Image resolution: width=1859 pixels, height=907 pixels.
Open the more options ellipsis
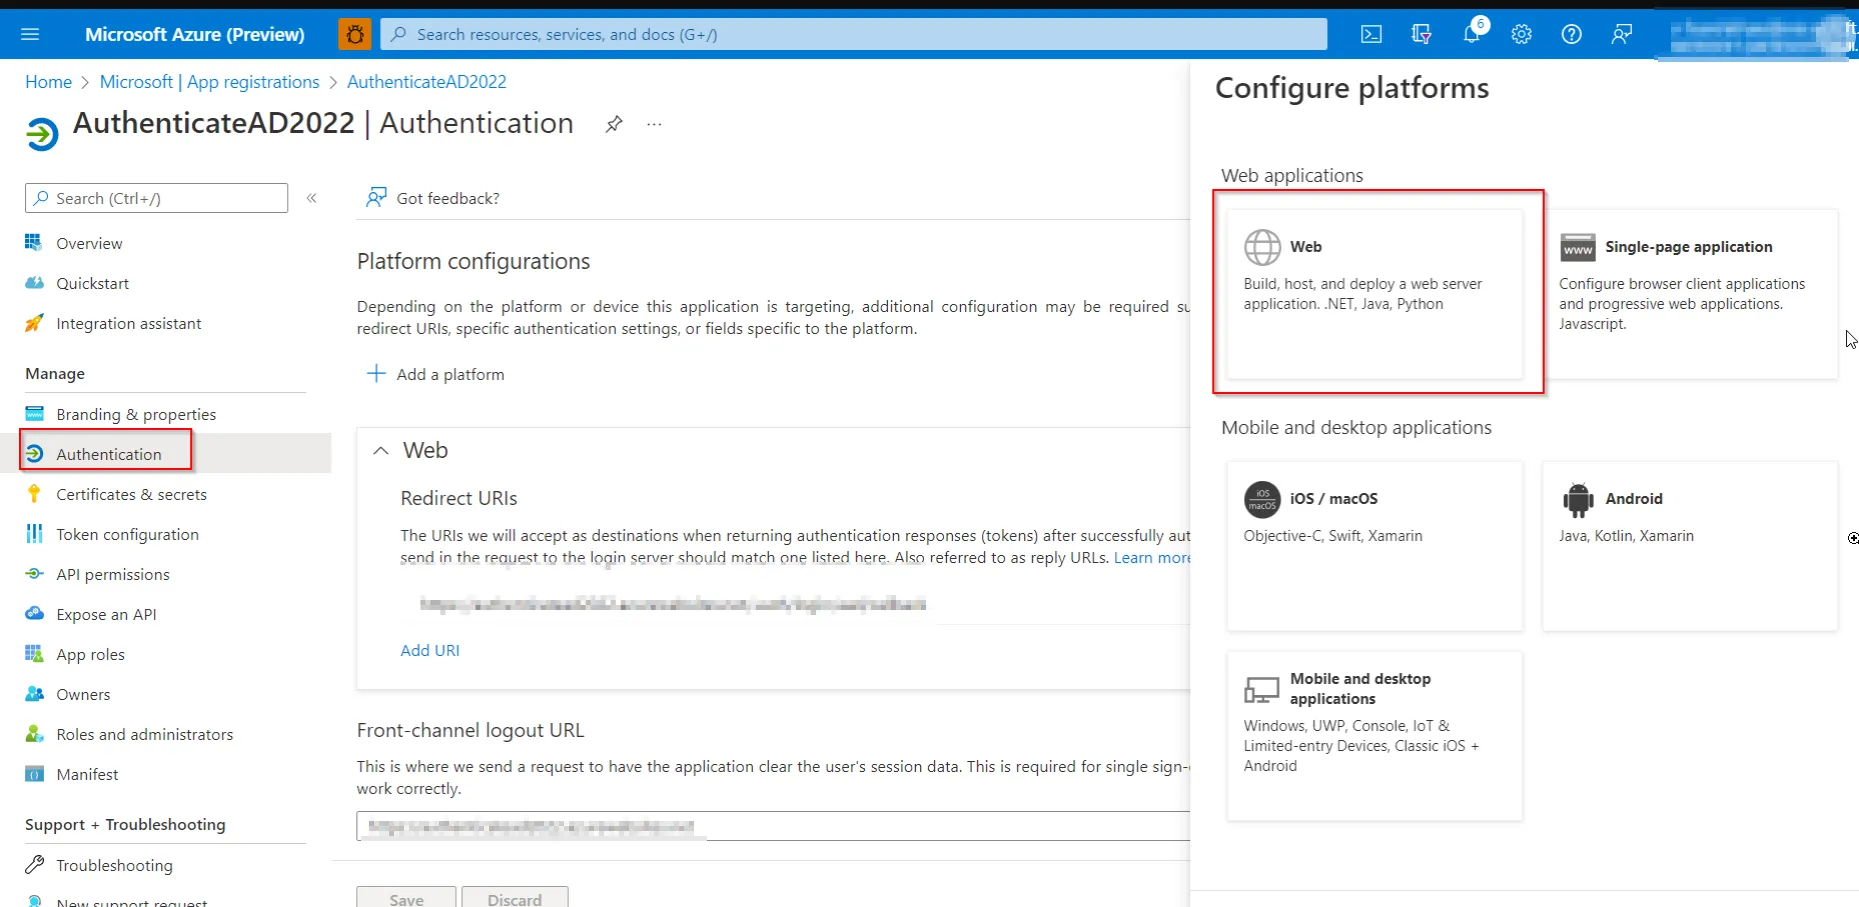654,124
